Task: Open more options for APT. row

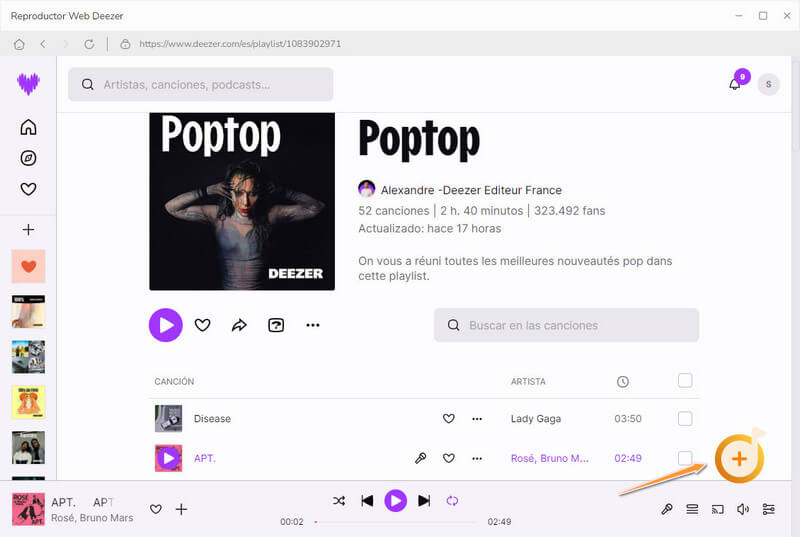Action: 477,458
